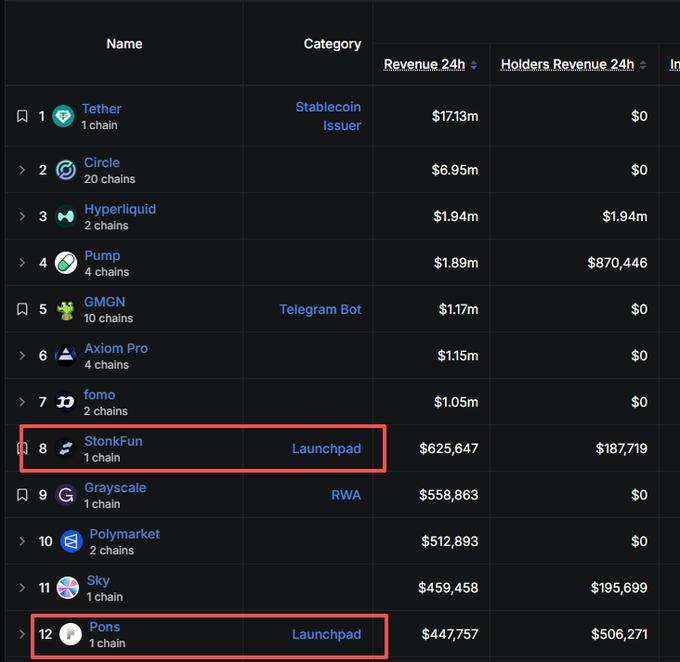
Task: Open Pons's Launchpad category link
Action: pos(326,634)
